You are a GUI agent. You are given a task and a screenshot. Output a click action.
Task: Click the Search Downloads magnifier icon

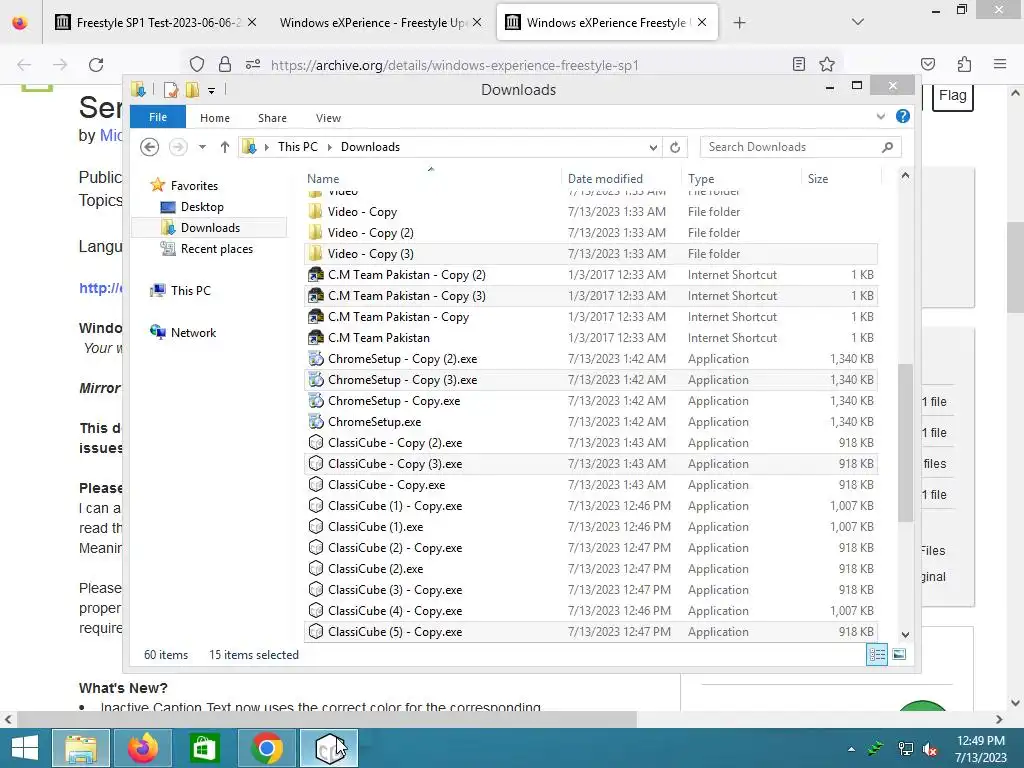tap(887, 147)
